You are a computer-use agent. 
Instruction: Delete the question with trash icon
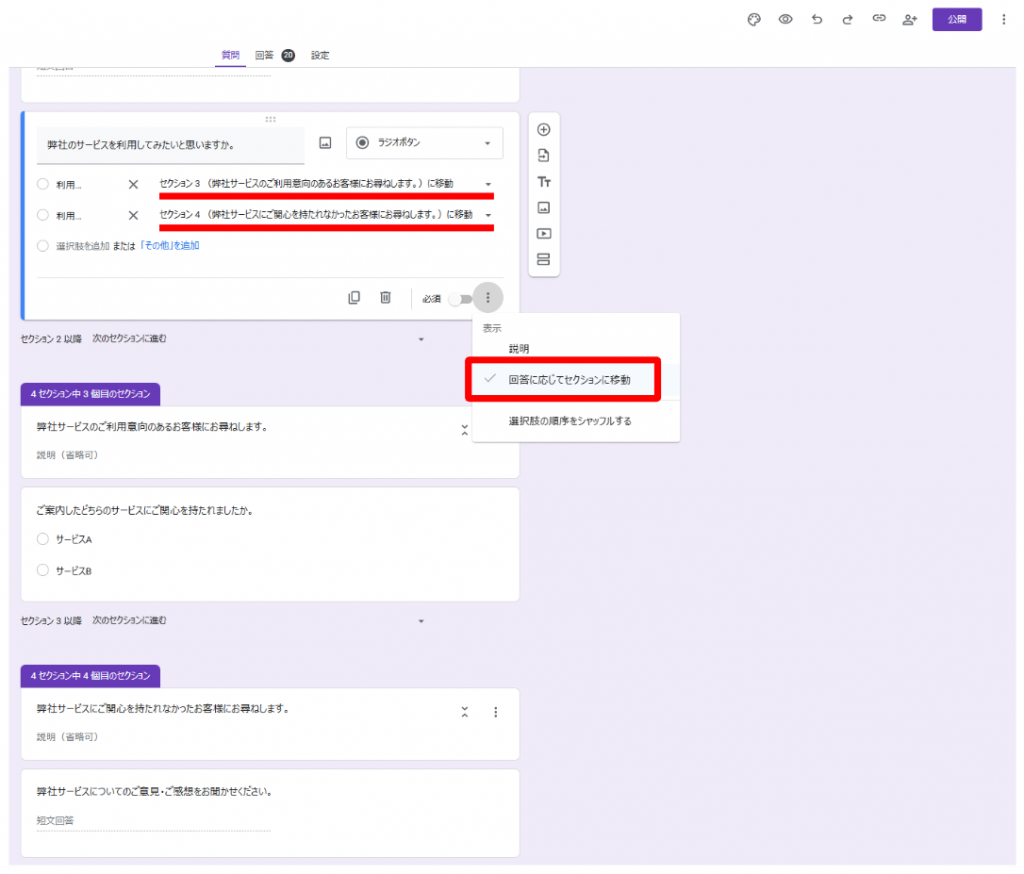coord(385,298)
